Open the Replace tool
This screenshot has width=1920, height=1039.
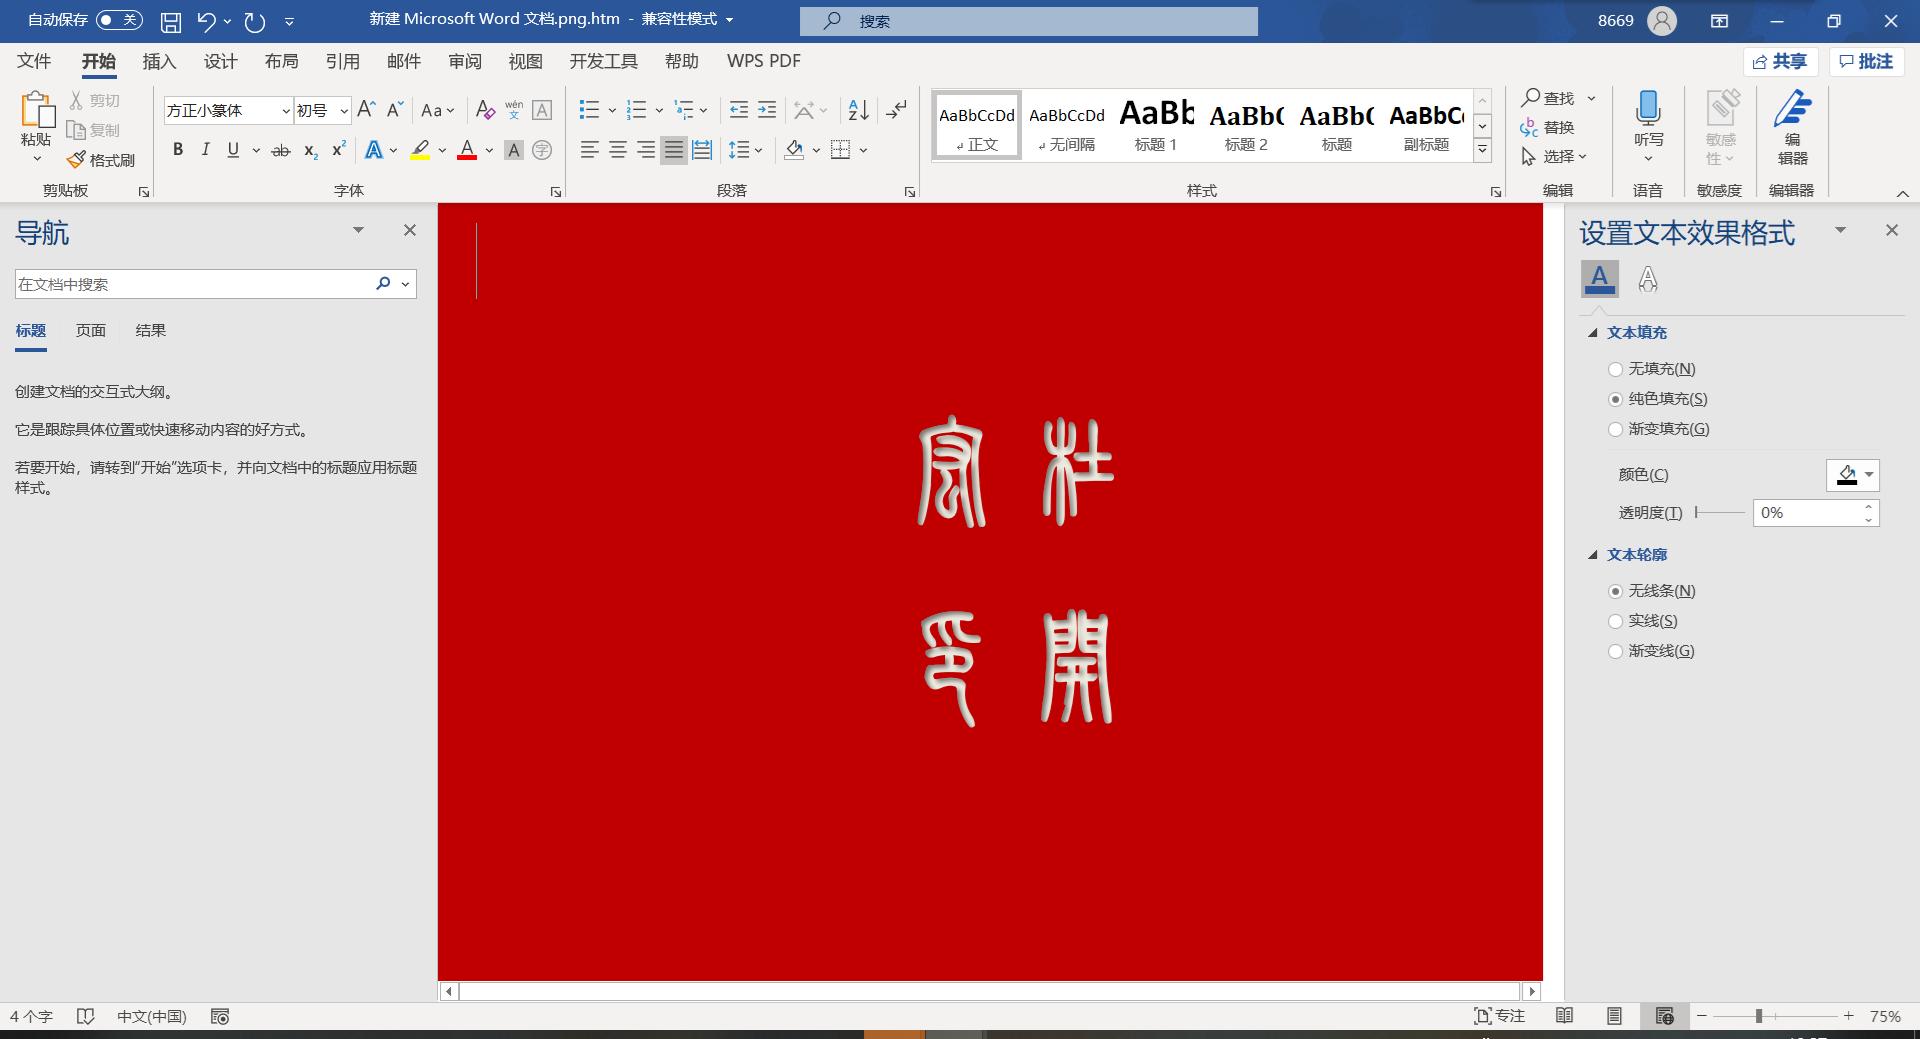pyautogui.click(x=1555, y=127)
